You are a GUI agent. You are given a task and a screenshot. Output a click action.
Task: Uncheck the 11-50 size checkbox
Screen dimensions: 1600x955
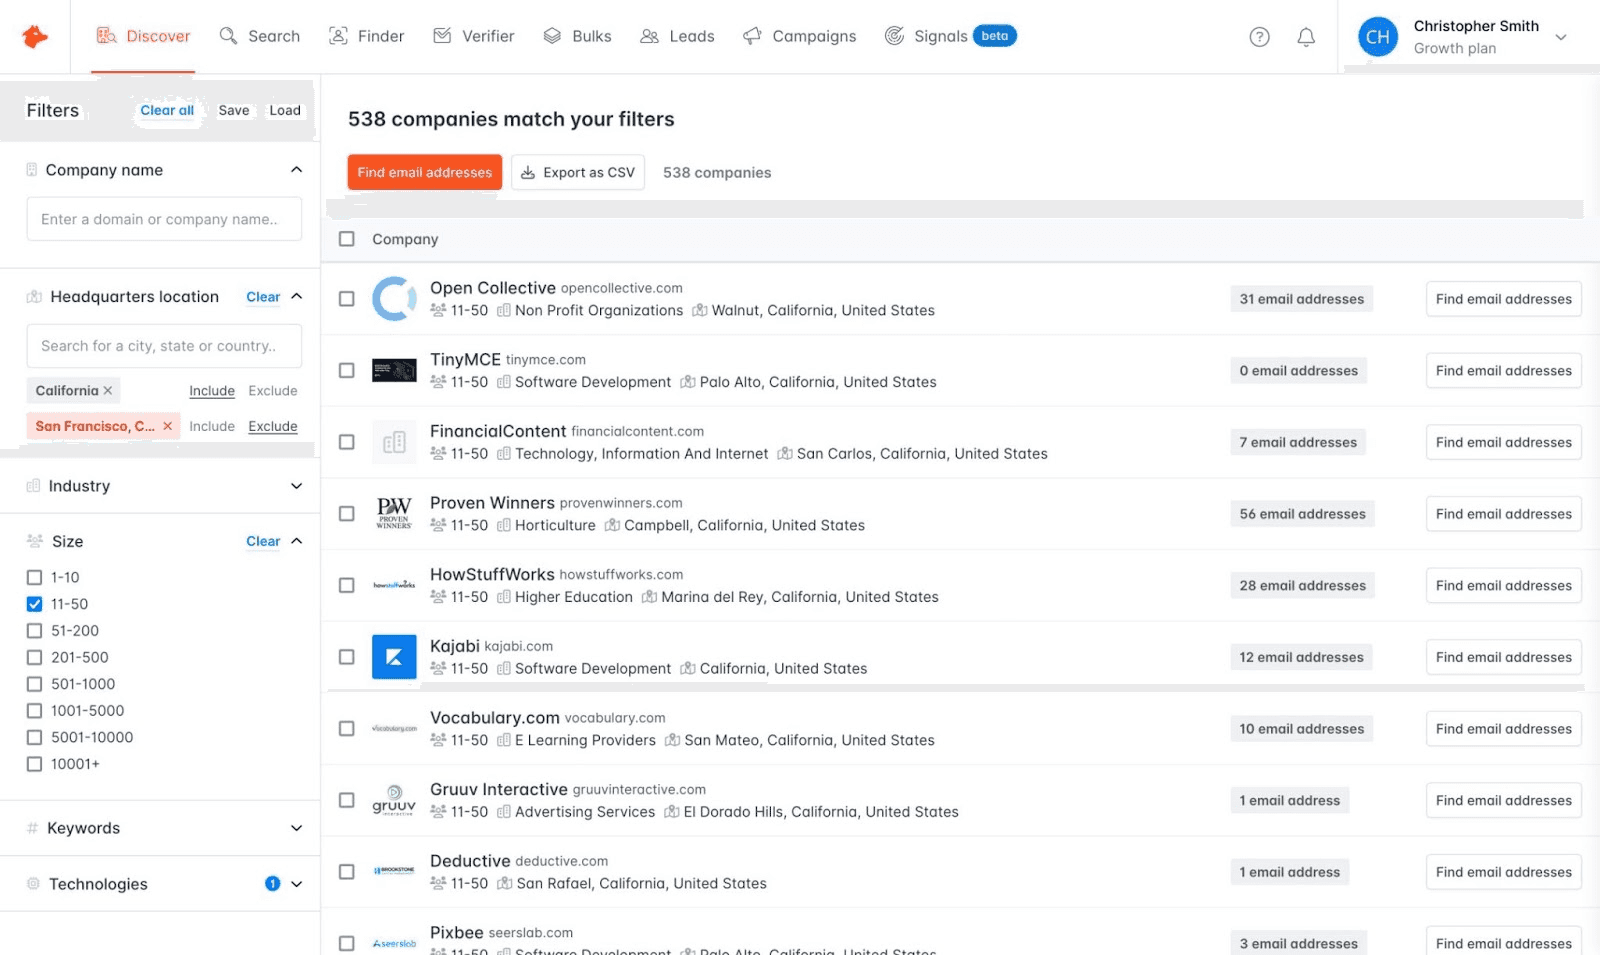pyautogui.click(x=34, y=604)
